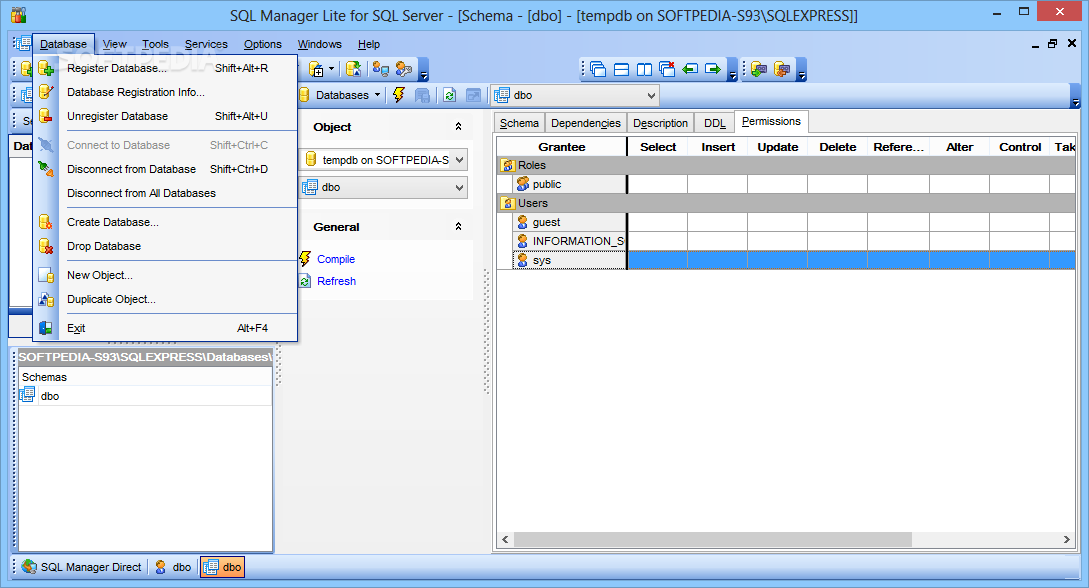Click the Close all windows icon

click(667, 69)
